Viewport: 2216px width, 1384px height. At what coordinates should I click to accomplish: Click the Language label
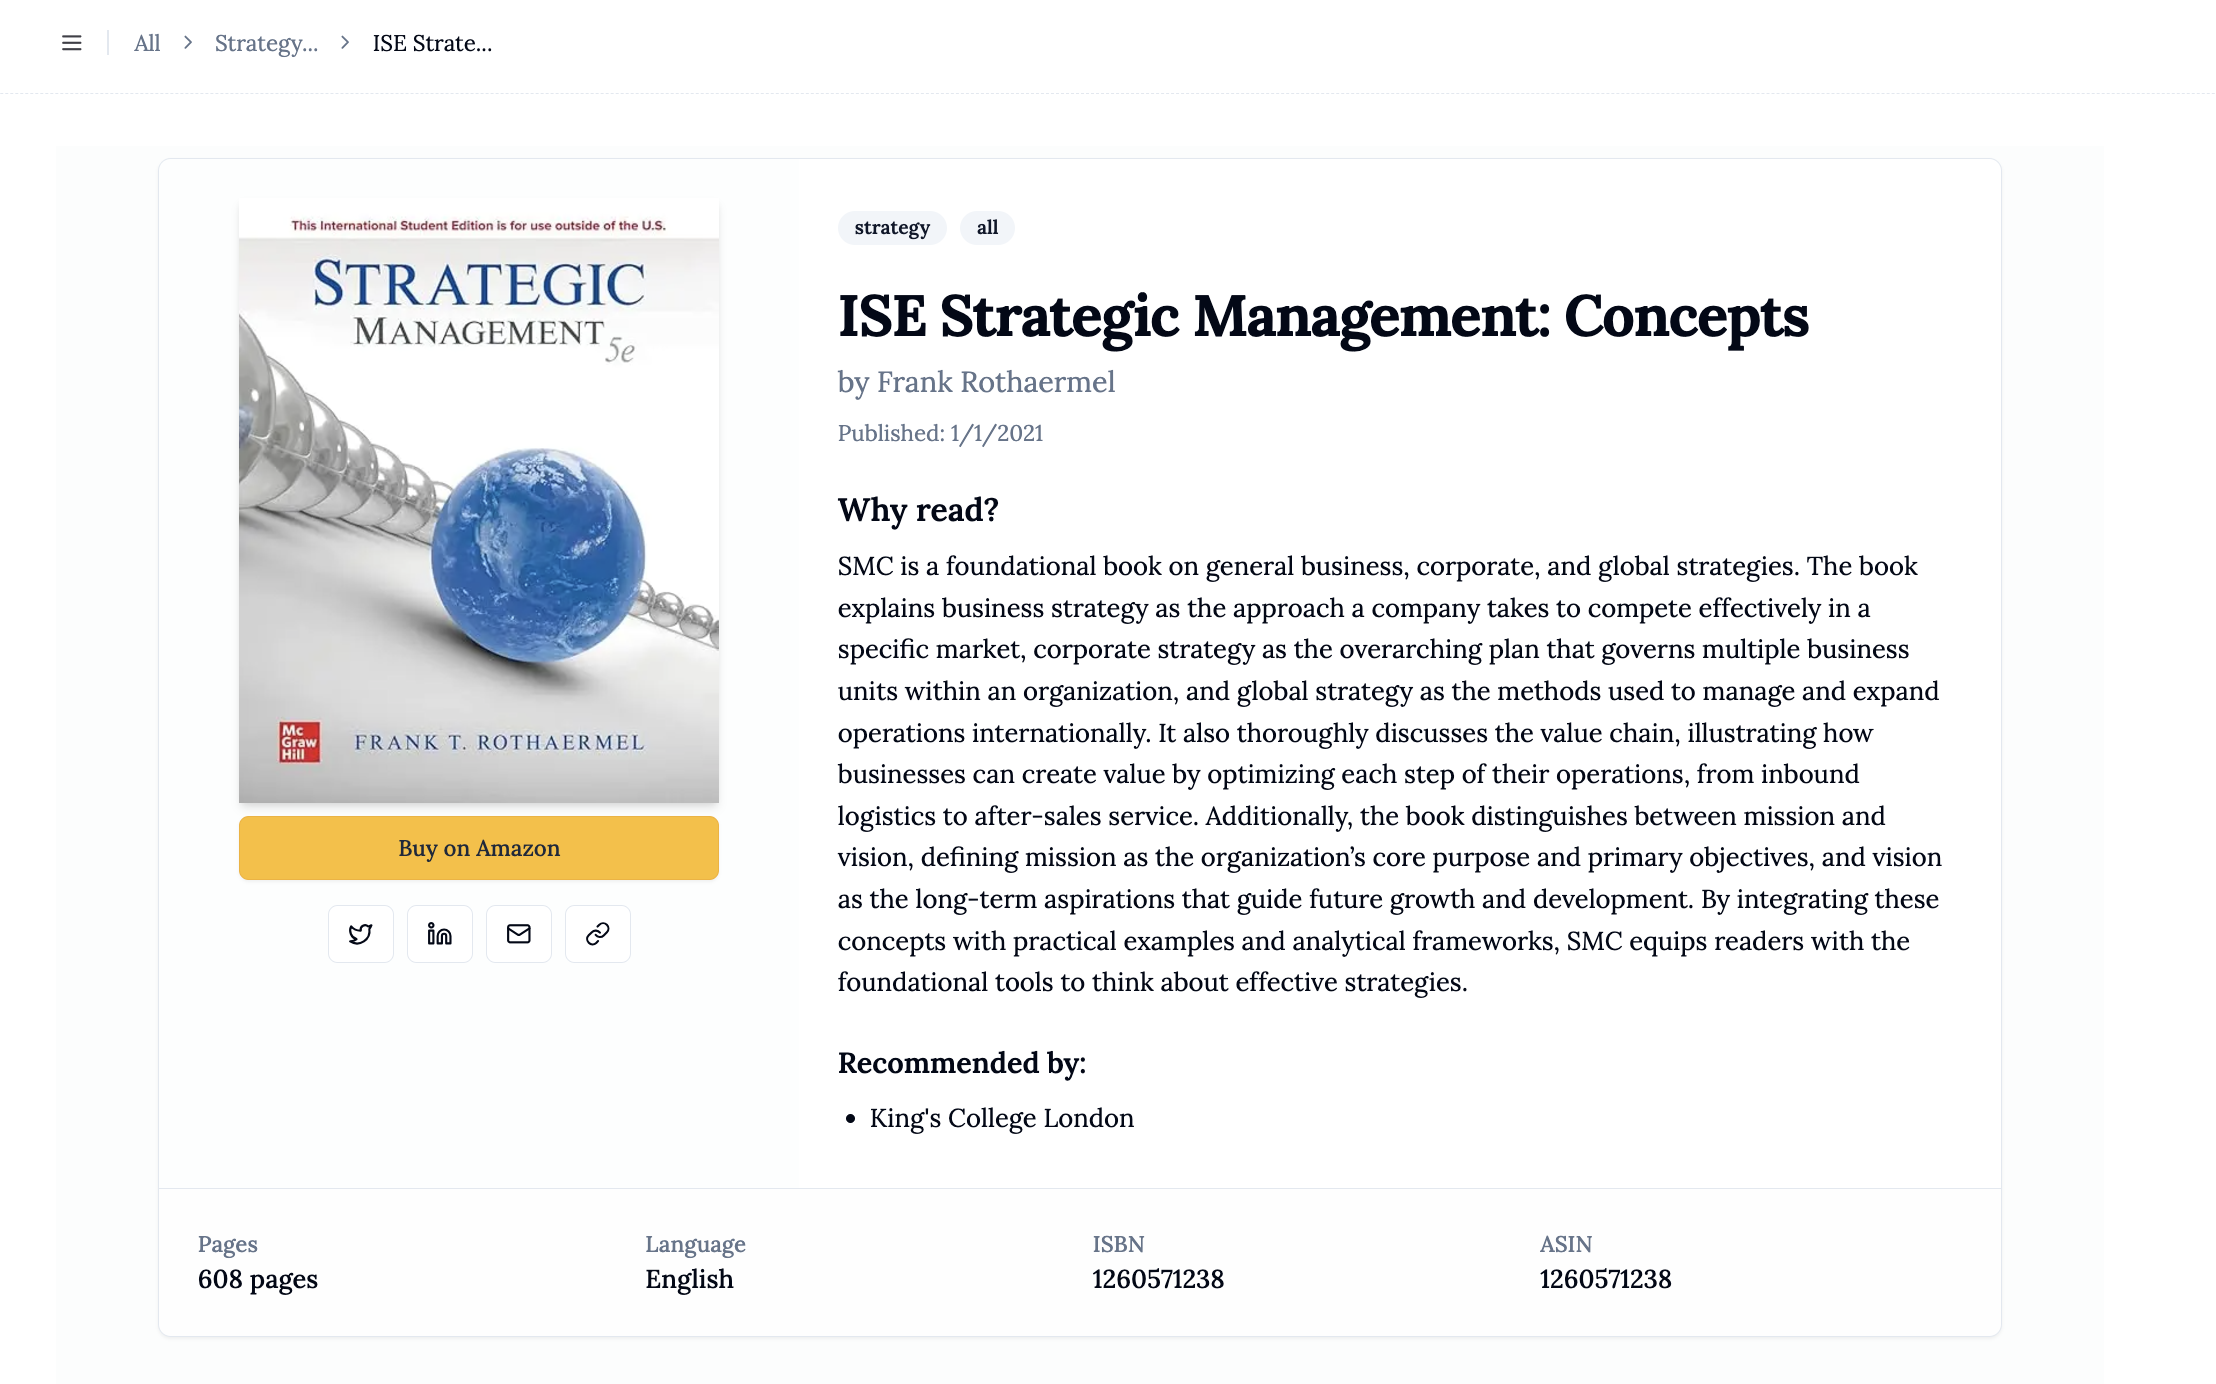(695, 1244)
